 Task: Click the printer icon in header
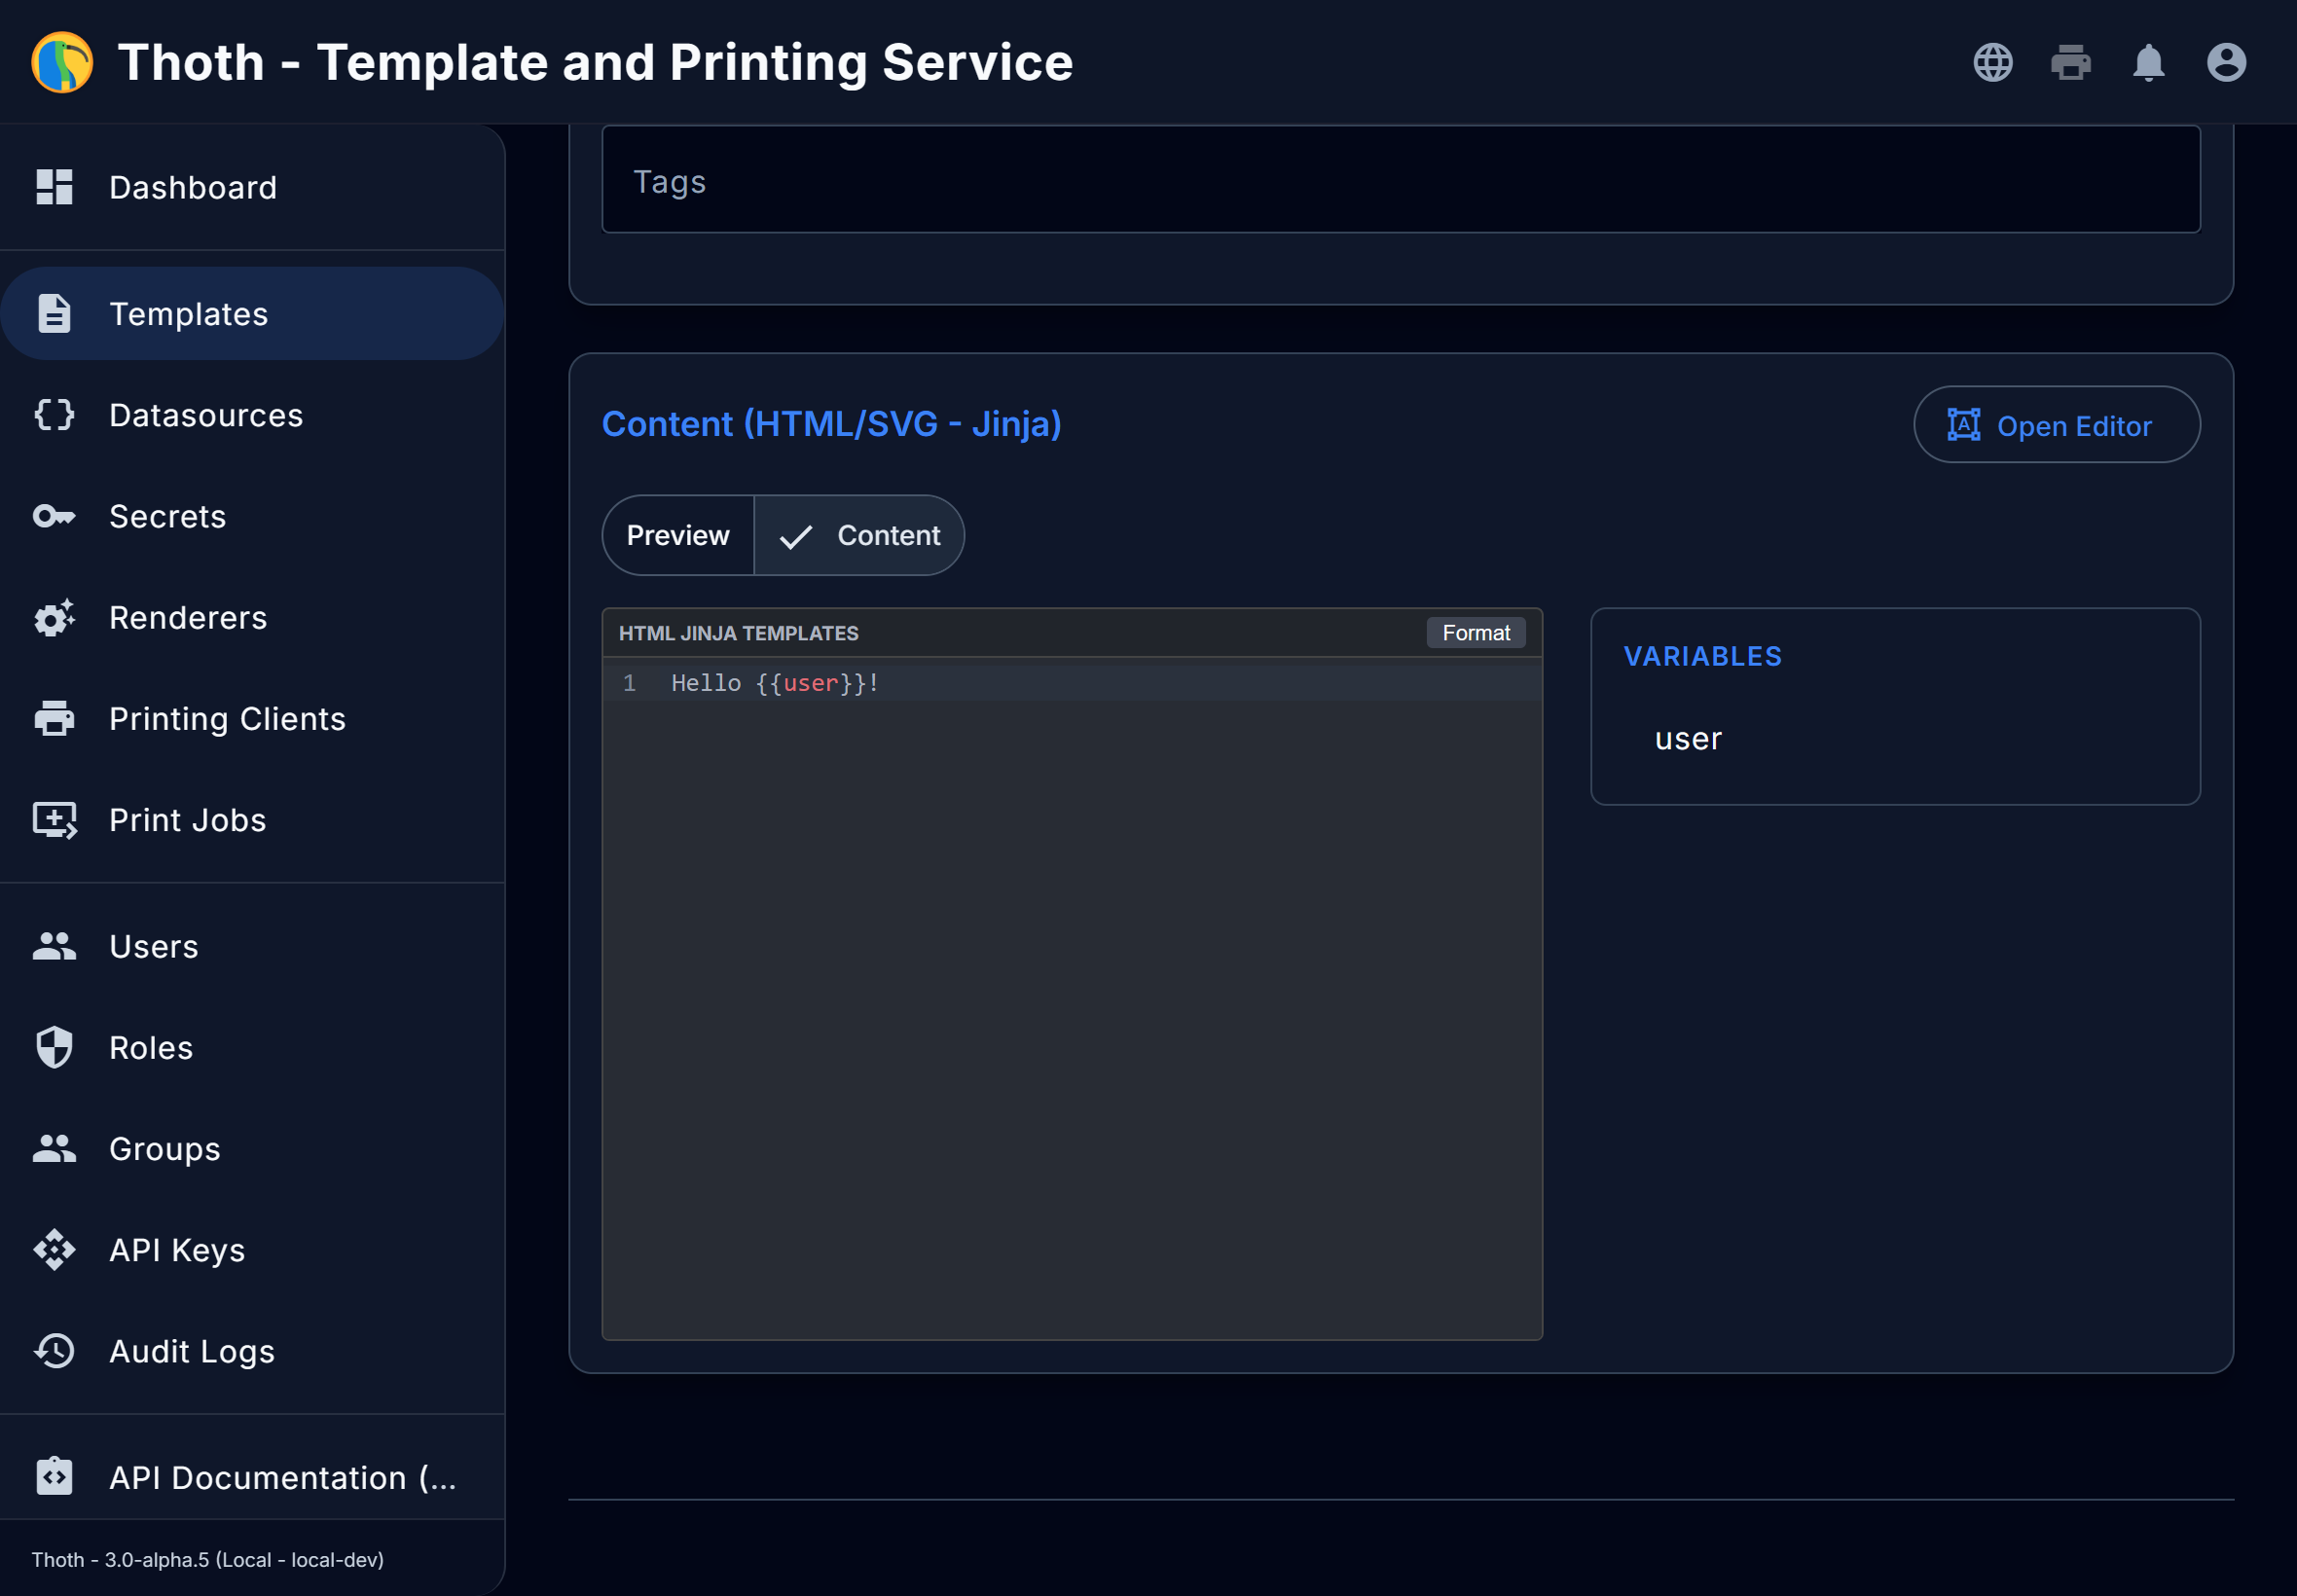point(2070,62)
